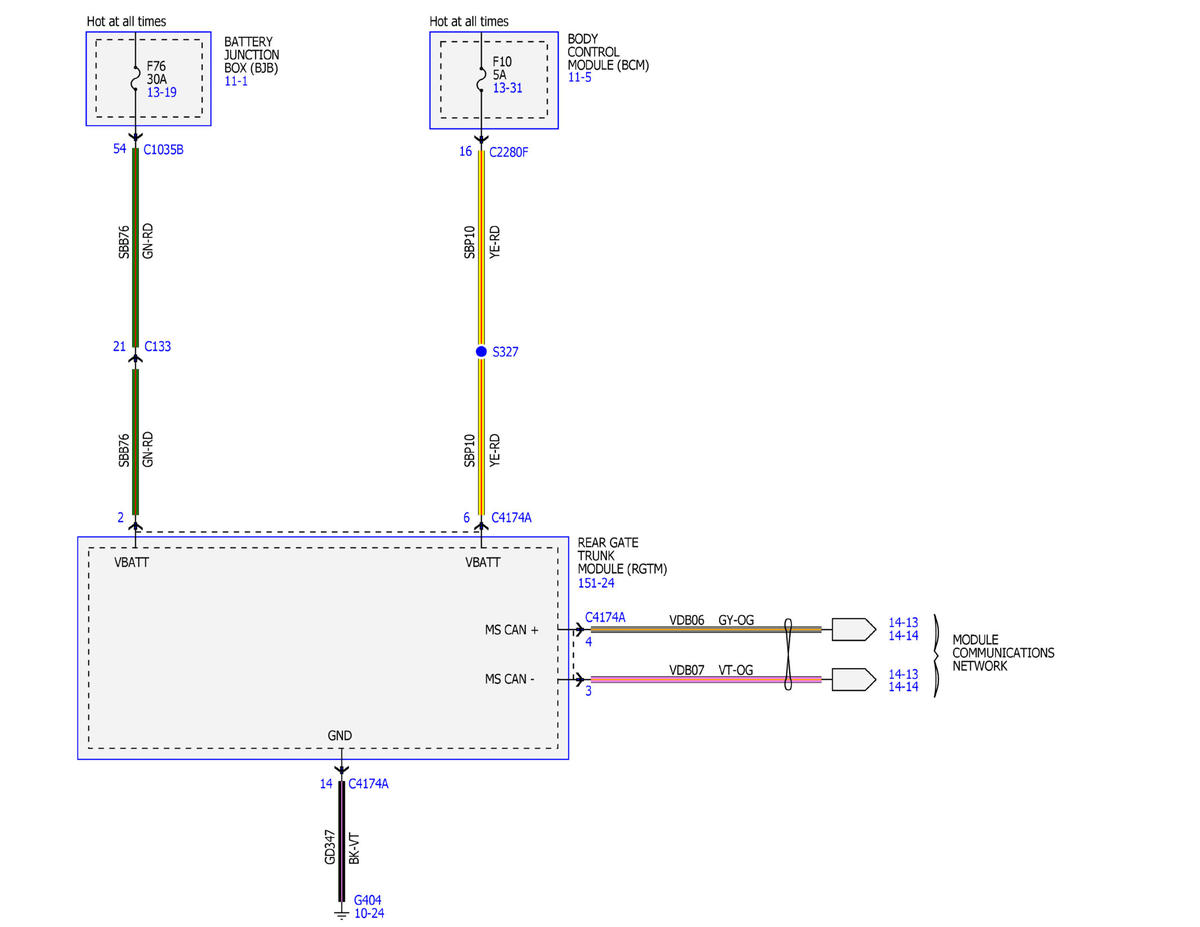Viewport: 1200px width, 927px height.
Task: Click the twisted pair symbol on CAN wires
Action: 789,654
